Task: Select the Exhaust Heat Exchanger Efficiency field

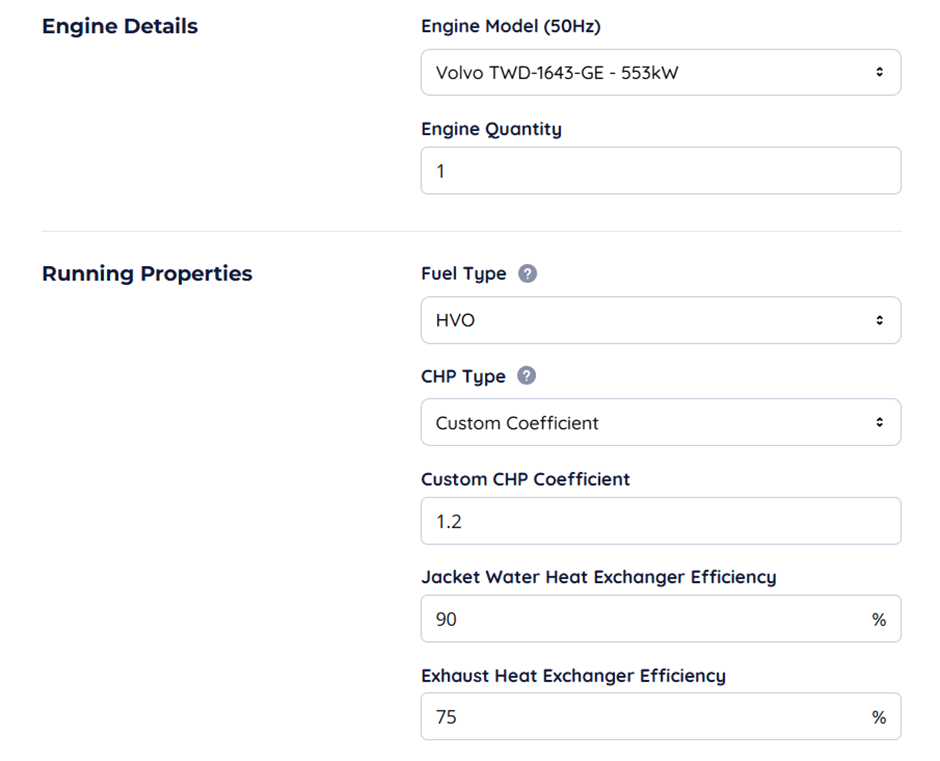Action: (660, 716)
